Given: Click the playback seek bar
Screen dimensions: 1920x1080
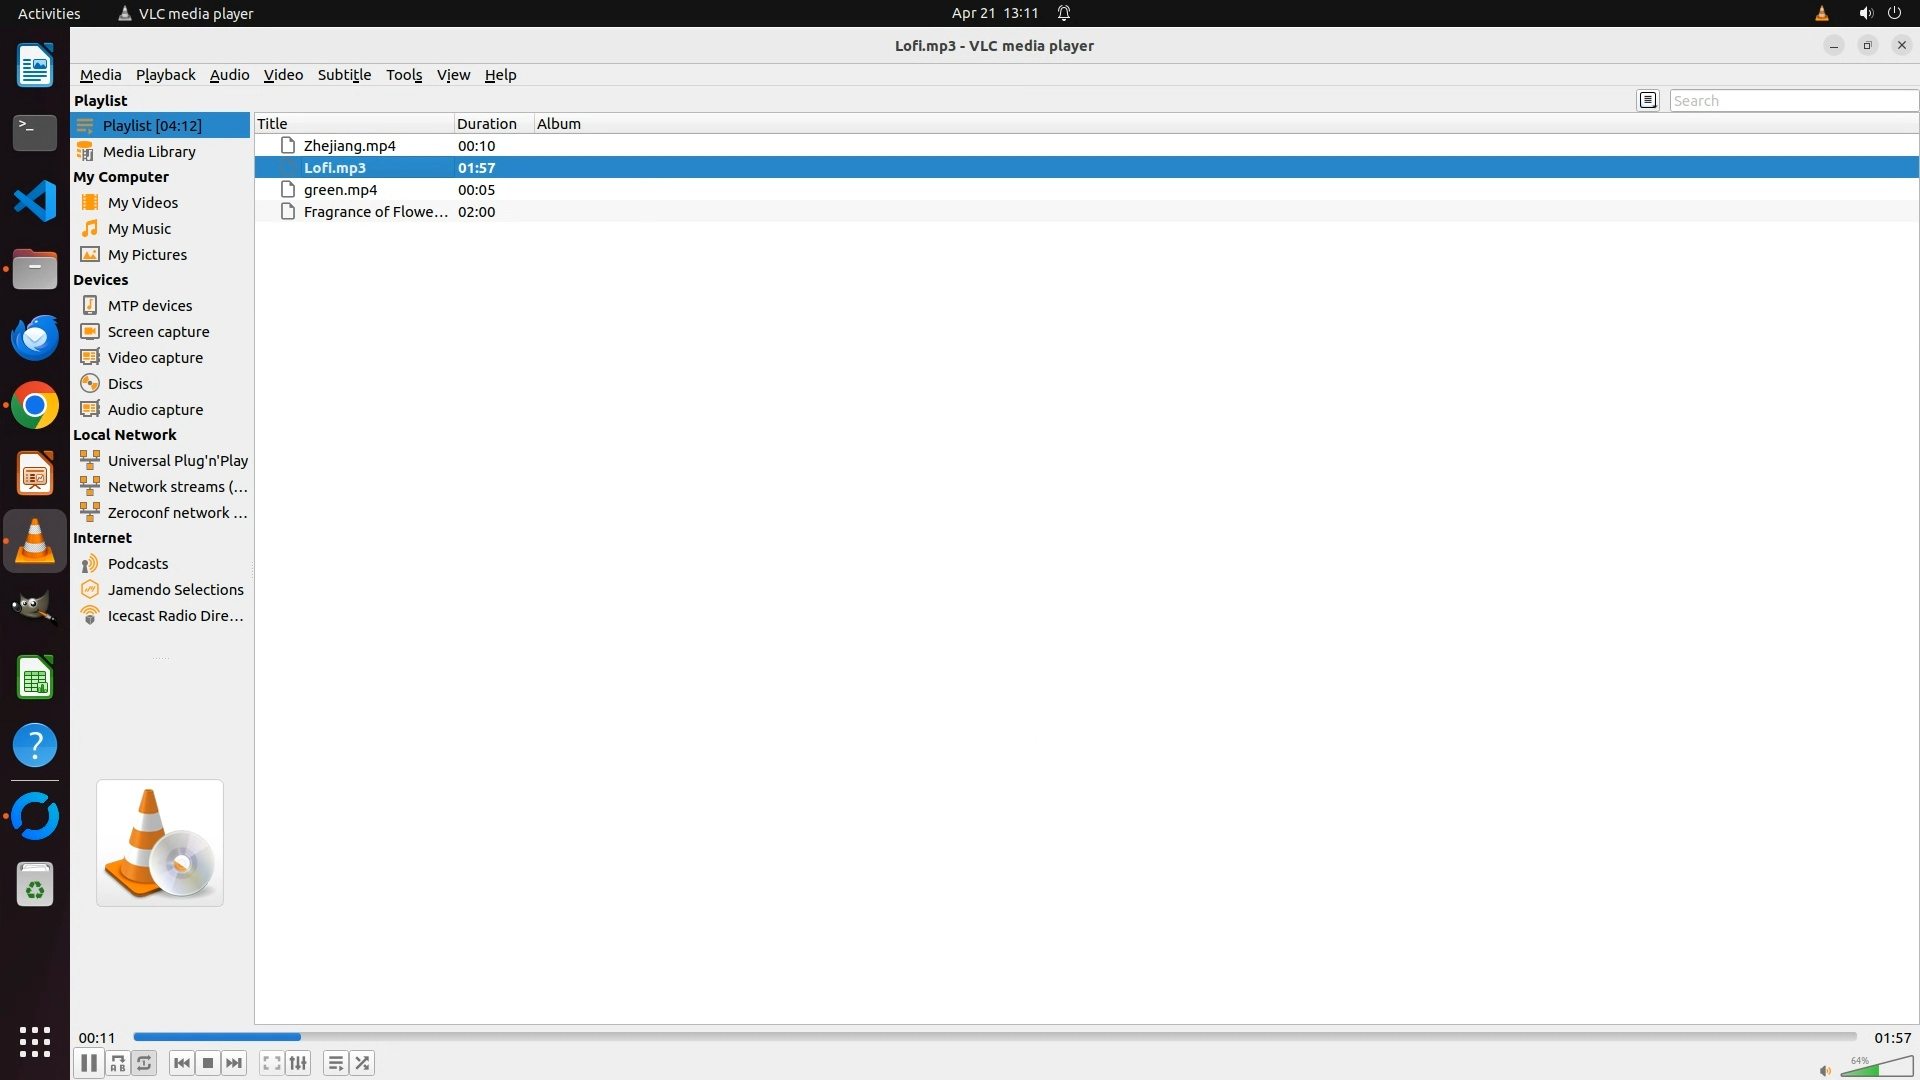Looking at the screenshot, I should click(x=994, y=1037).
